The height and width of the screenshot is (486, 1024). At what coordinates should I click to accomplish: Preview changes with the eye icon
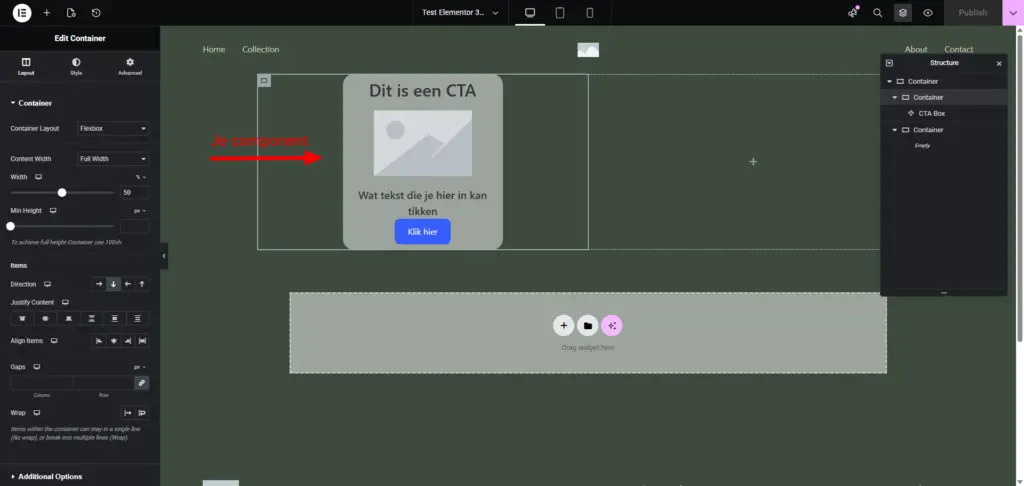[x=928, y=12]
